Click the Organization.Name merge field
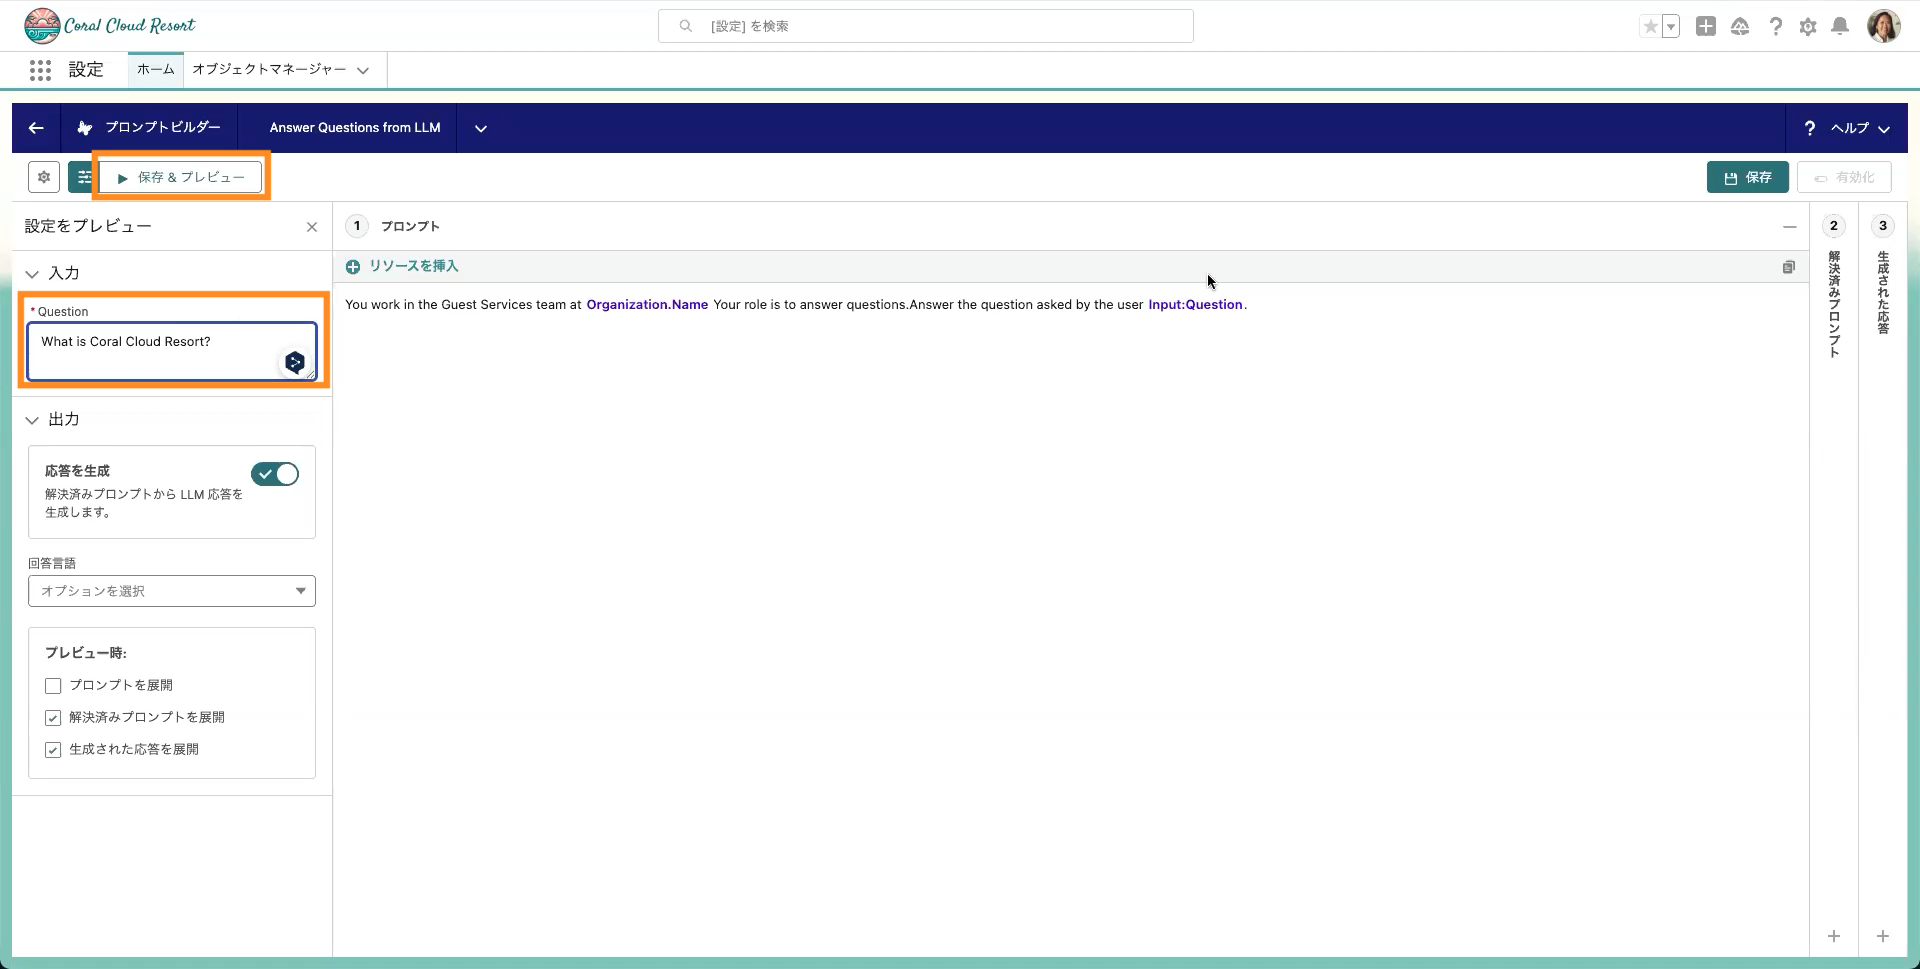This screenshot has height=969, width=1920. click(647, 305)
